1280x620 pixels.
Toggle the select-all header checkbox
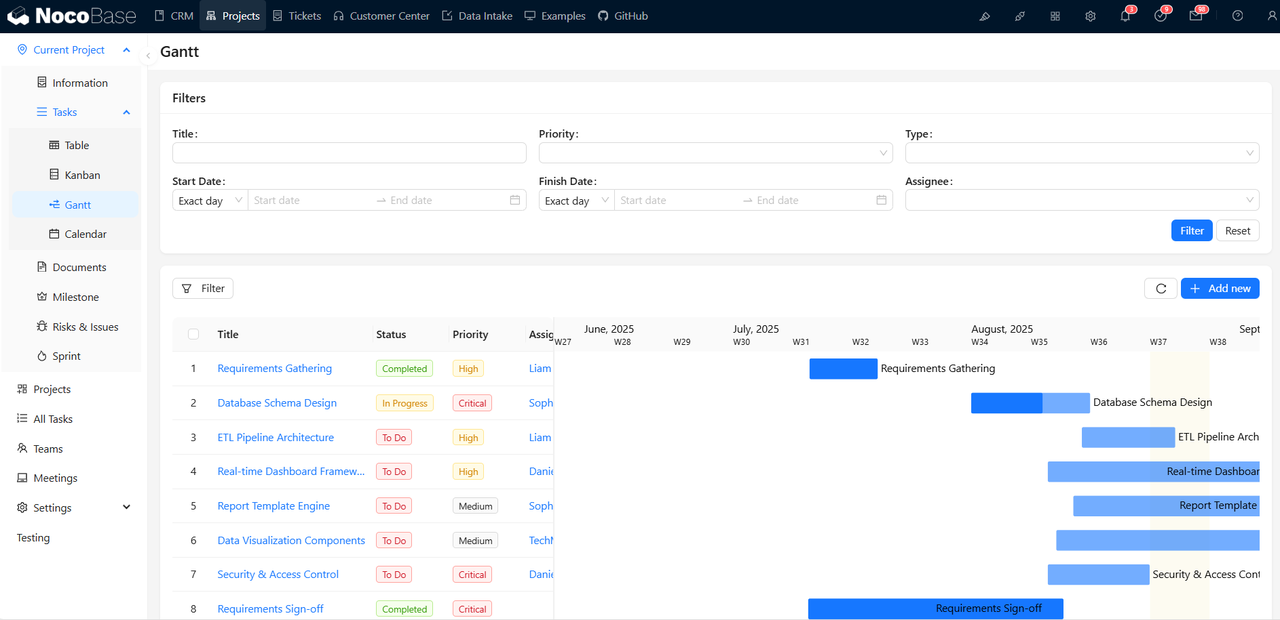[193, 334]
